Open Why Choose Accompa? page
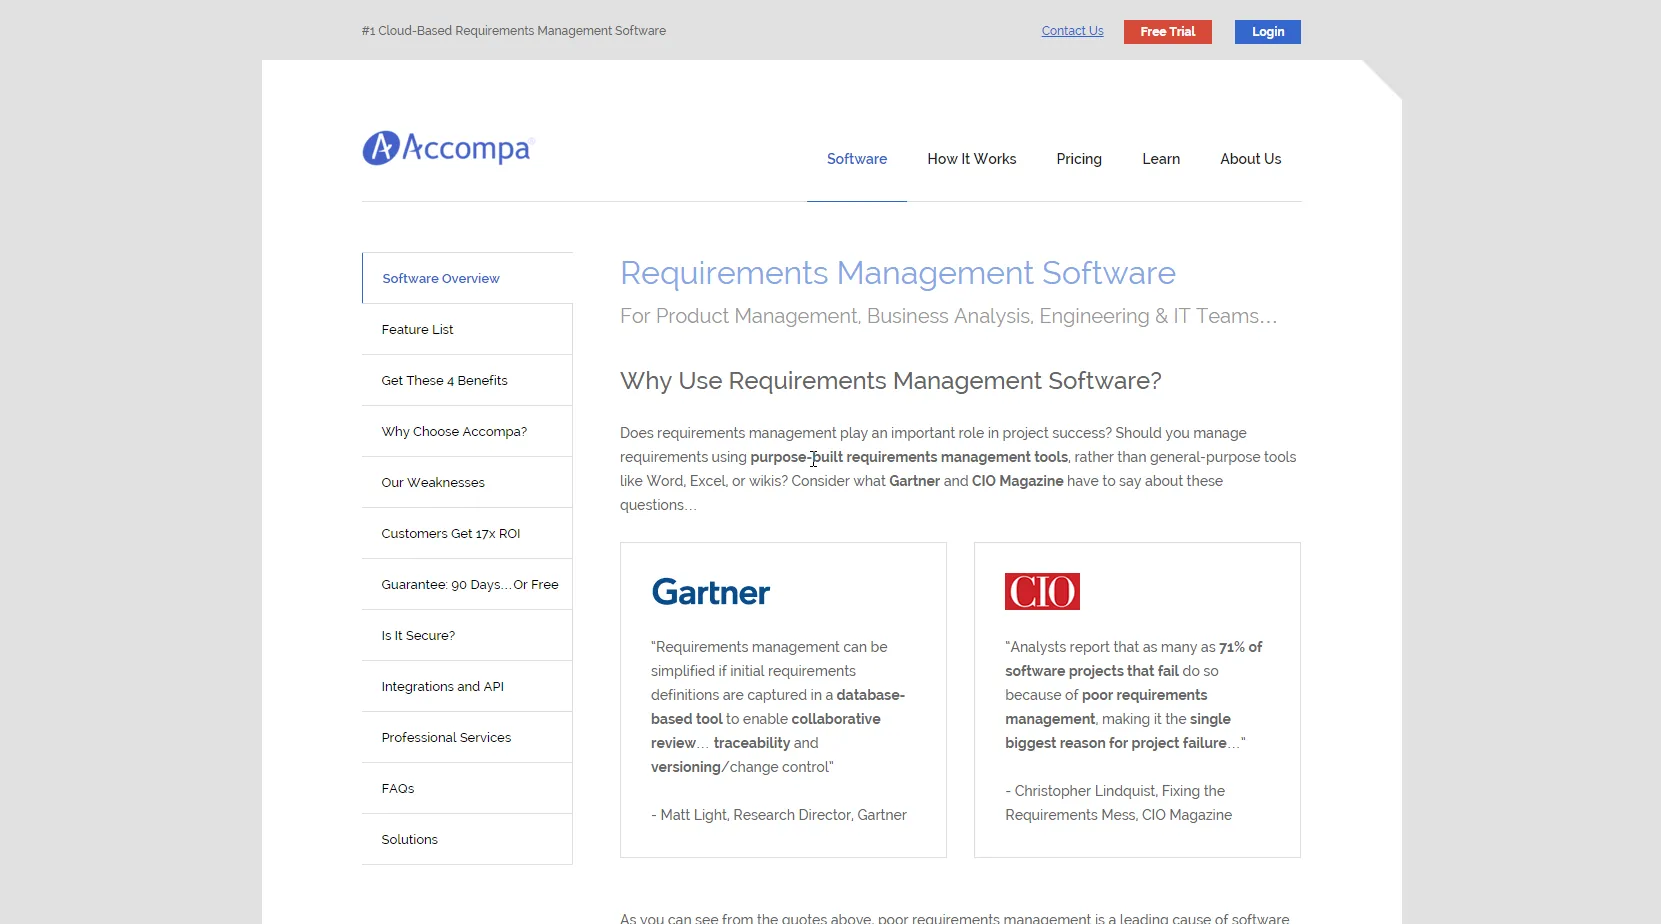 pyautogui.click(x=467, y=431)
